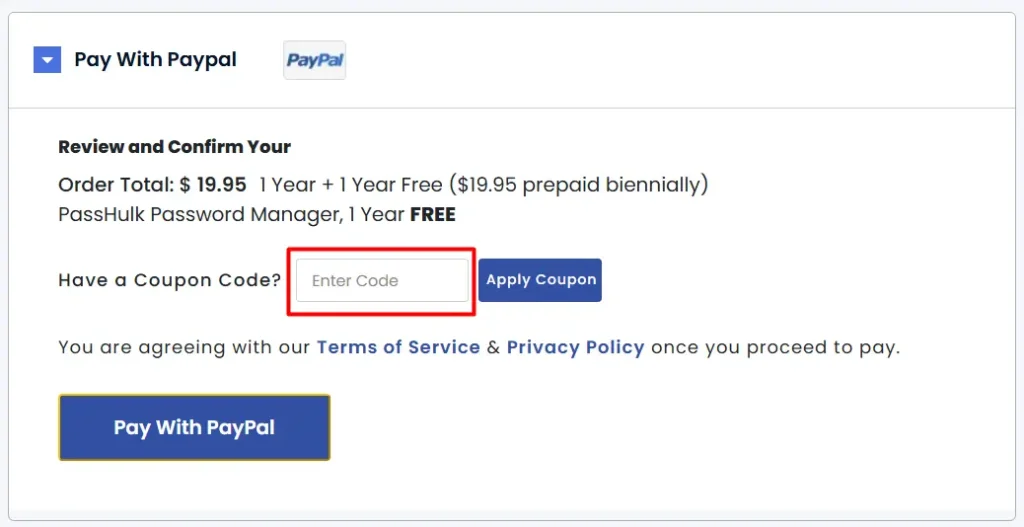The width and height of the screenshot is (1024, 527).
Task: Click the bold FREE word
Action: 432,214
